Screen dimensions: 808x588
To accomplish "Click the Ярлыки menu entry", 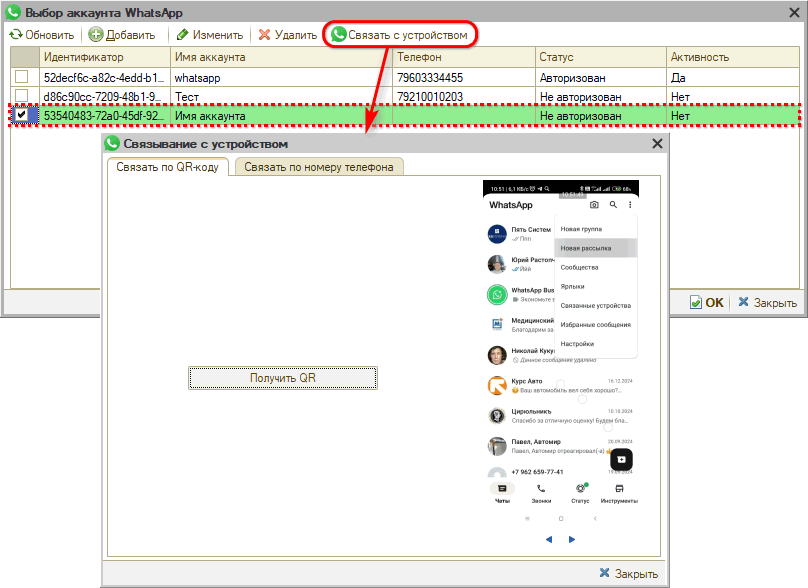I will (596, 286).
